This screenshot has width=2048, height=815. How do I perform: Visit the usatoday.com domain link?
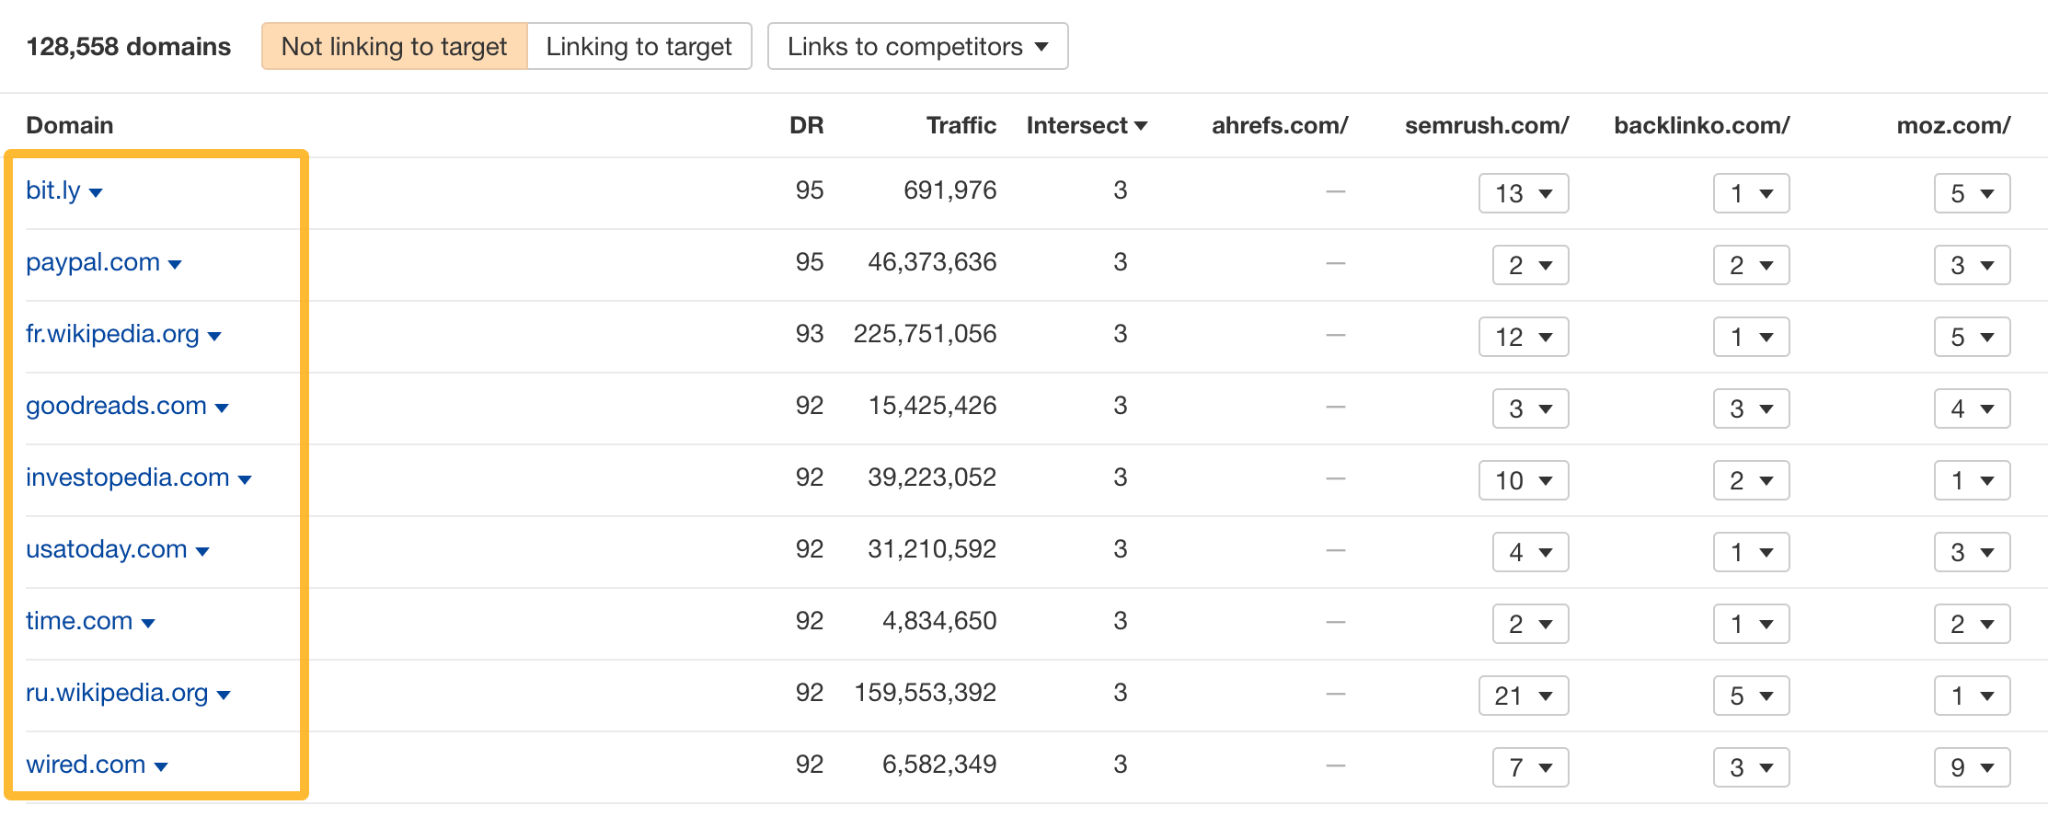click(104, 549)
